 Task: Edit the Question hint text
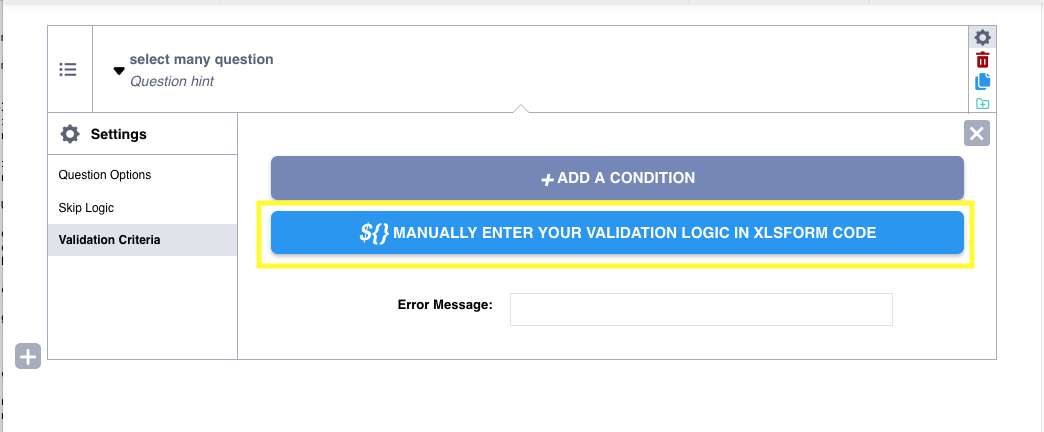click(172, 81)
